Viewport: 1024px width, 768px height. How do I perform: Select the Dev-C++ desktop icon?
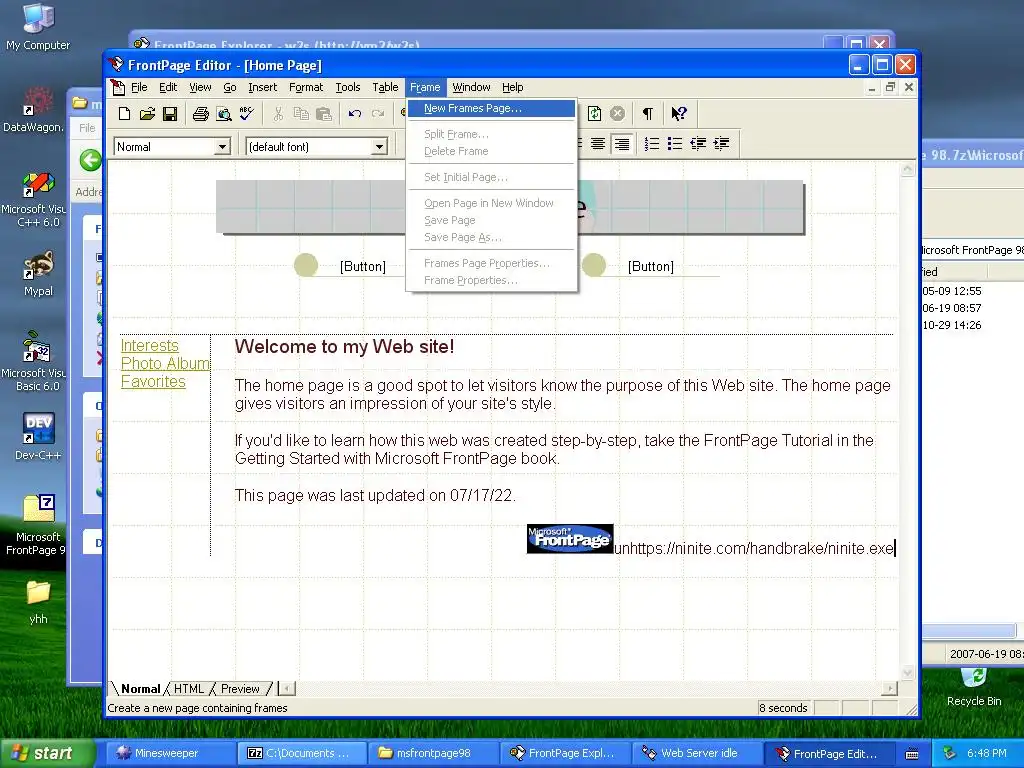coord(38,437)
